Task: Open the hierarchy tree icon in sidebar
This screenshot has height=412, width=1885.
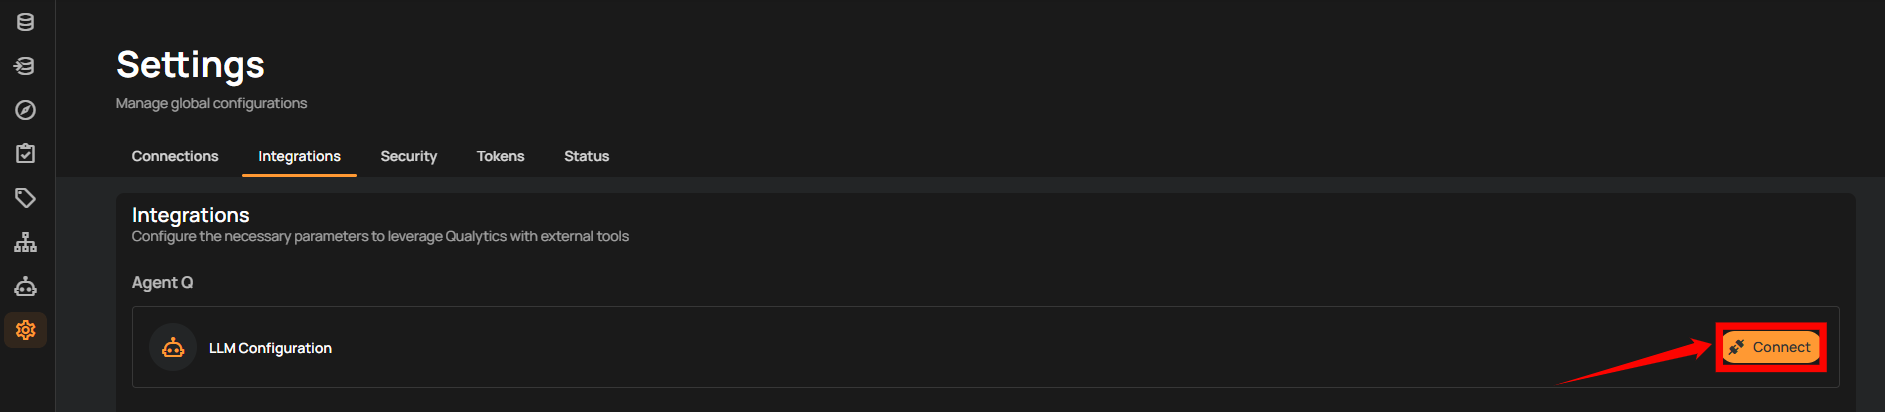Action: pos(26,242)
